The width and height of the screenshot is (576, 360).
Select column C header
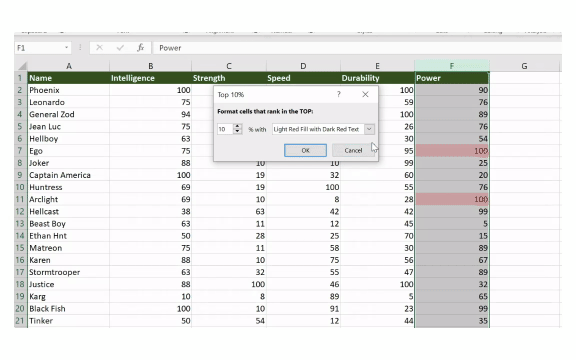229,66
